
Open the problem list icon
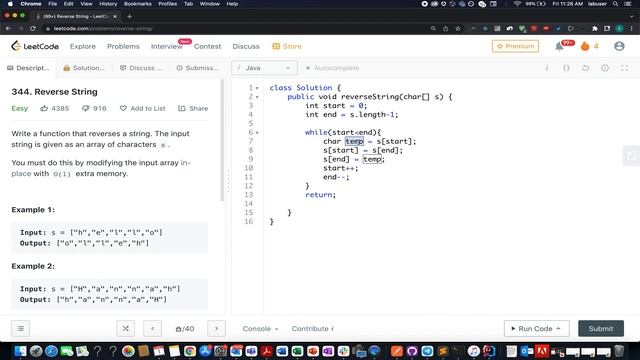point(20,328)
